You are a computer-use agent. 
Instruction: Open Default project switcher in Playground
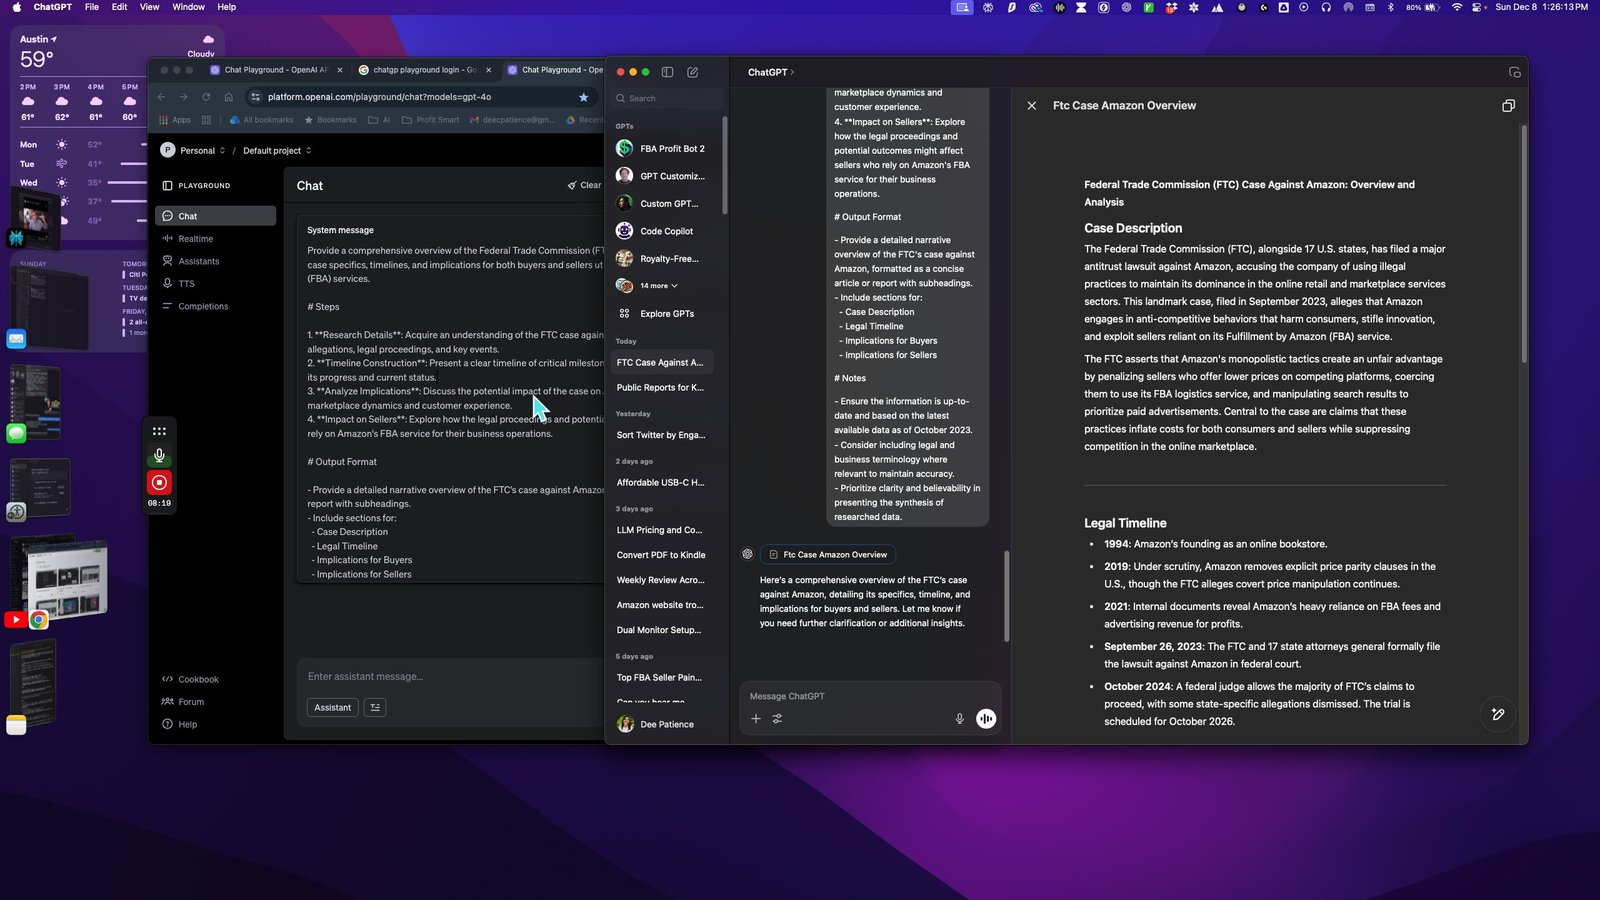[277, 150]
